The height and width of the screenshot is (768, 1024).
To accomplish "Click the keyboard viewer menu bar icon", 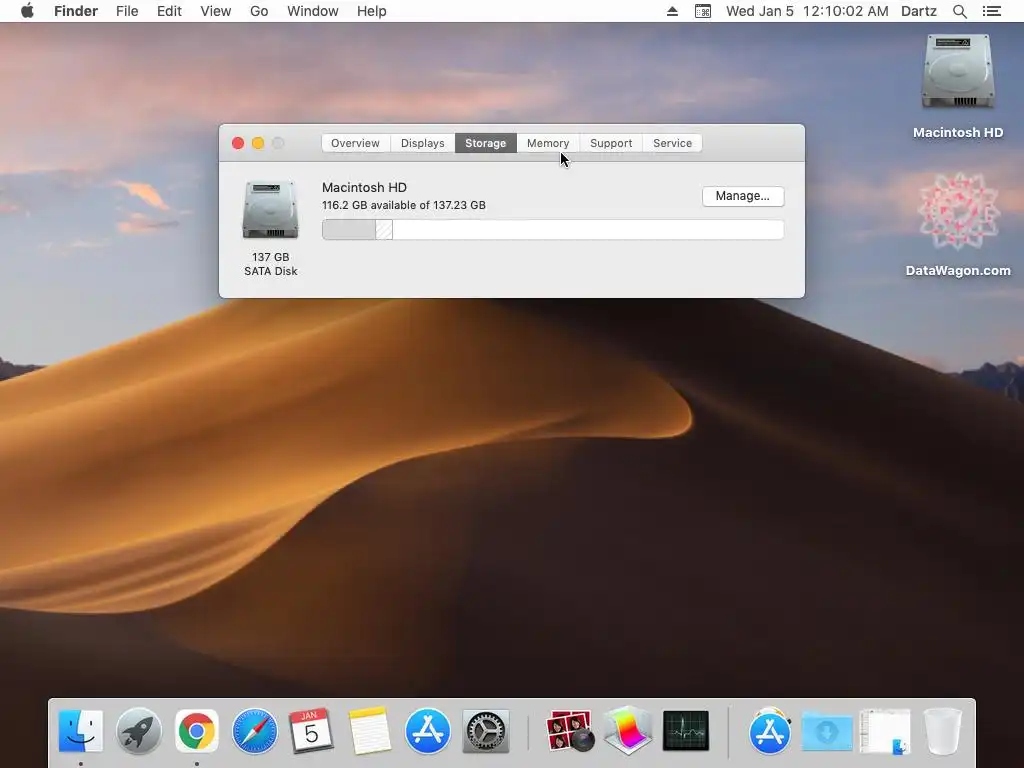I will tap(703, 11).
